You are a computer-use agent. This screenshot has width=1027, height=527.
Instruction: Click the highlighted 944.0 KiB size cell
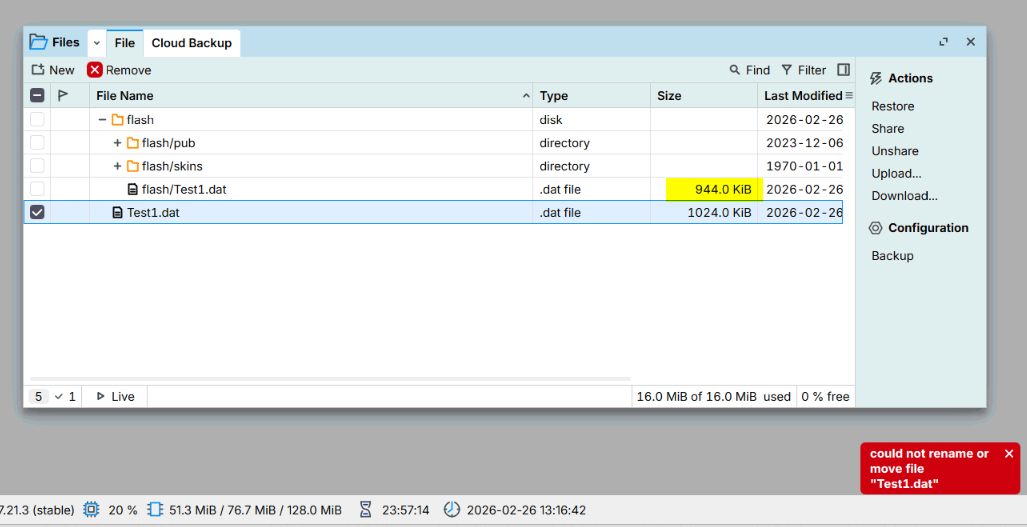click(x=715, y=189)
